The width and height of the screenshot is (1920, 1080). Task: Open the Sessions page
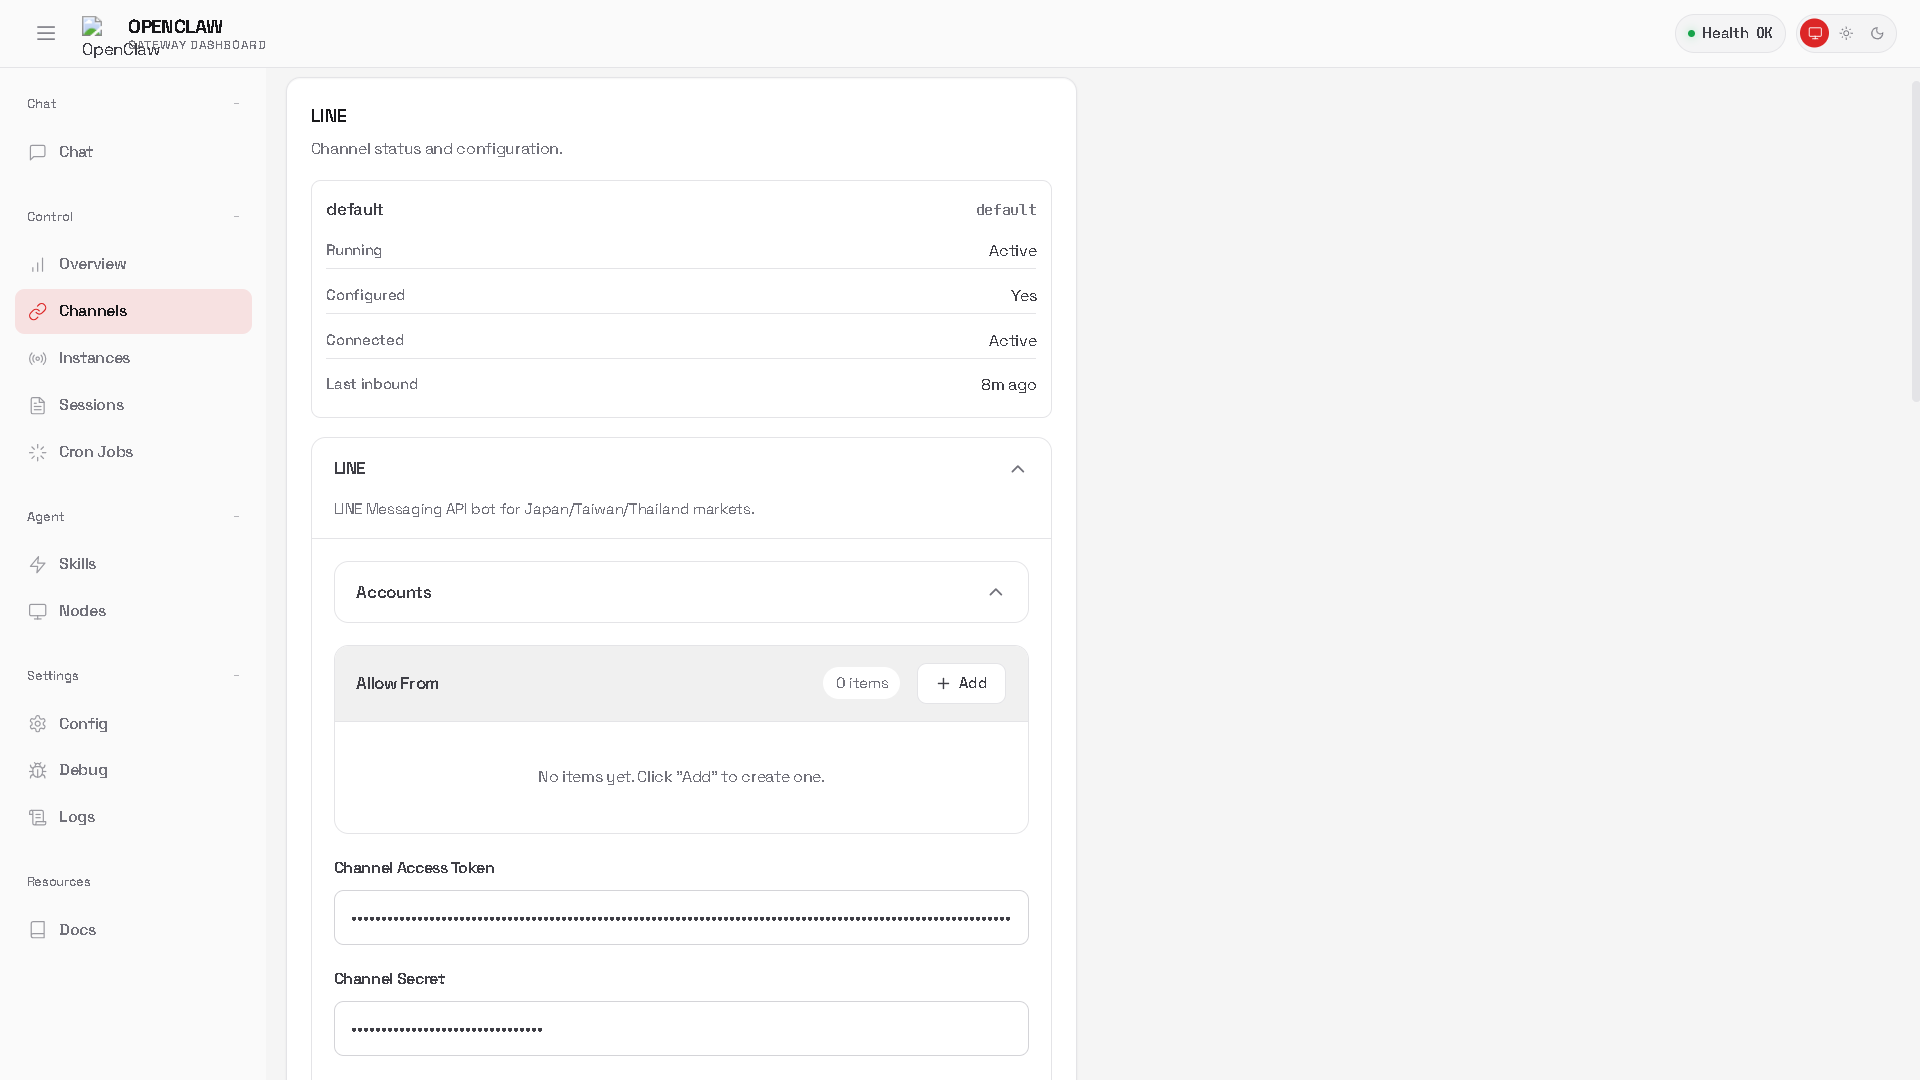[x=91, y=405]
